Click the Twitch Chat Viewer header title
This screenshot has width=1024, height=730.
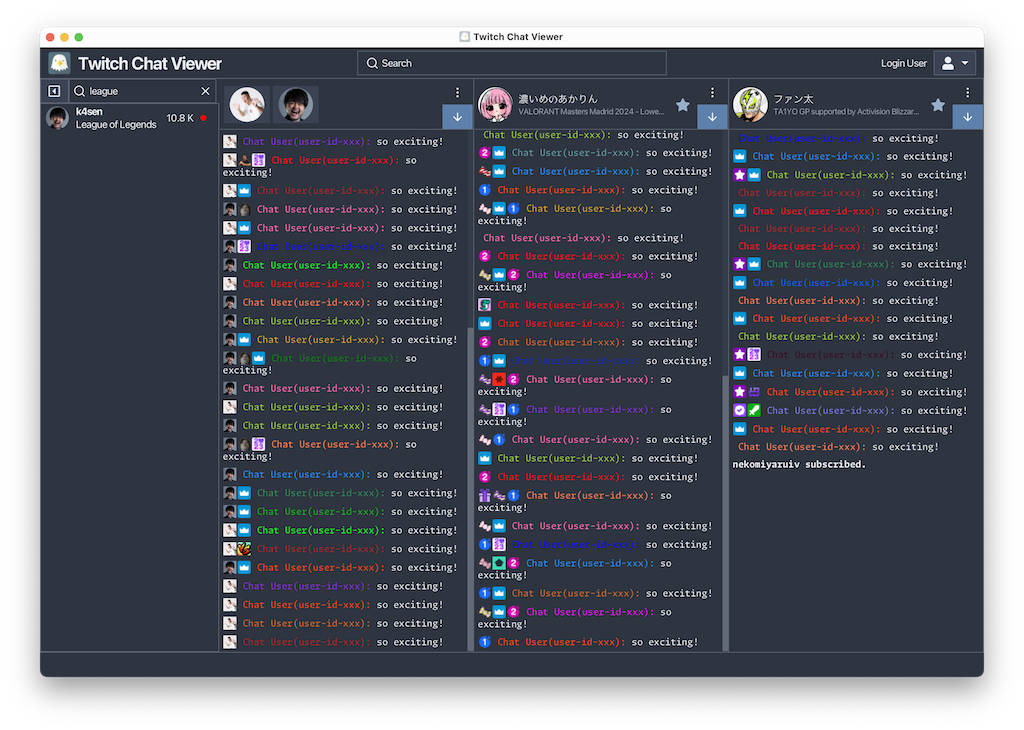150,63
